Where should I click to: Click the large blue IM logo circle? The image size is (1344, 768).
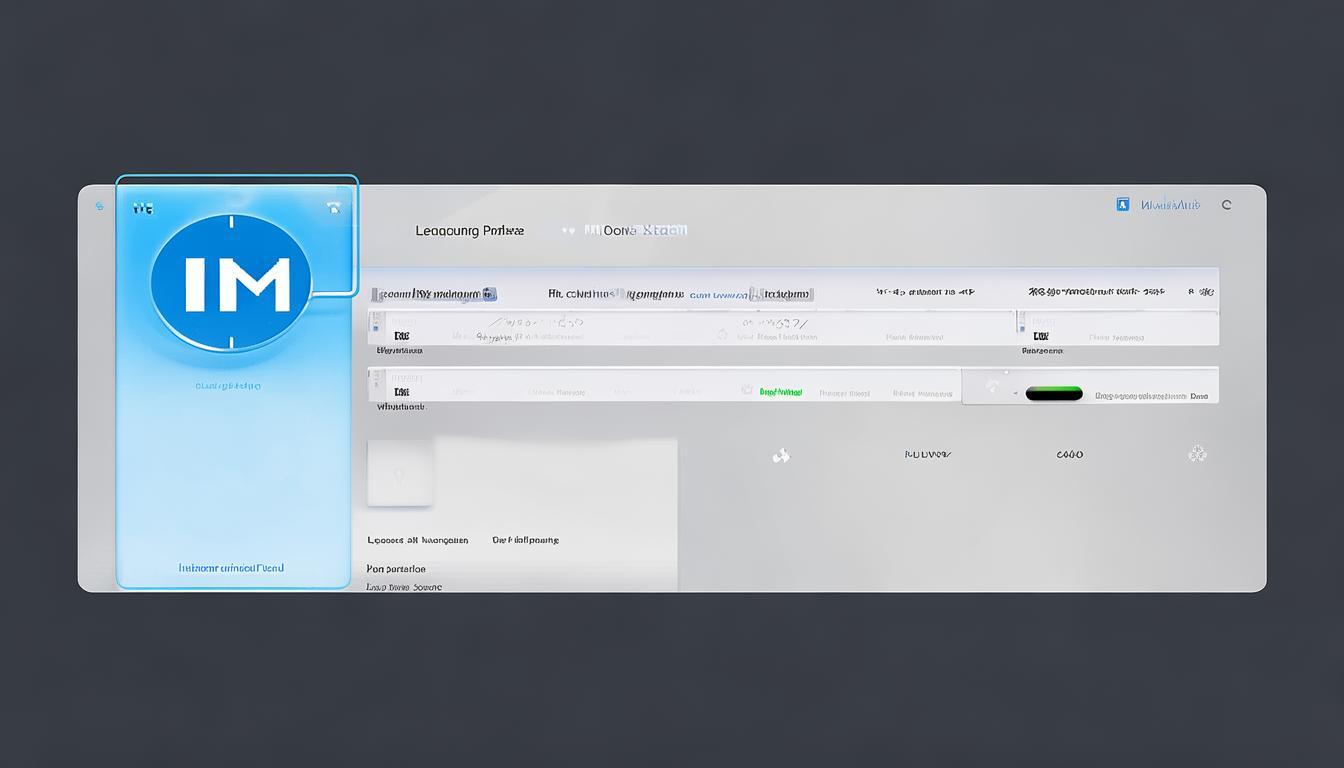[231, 282]
